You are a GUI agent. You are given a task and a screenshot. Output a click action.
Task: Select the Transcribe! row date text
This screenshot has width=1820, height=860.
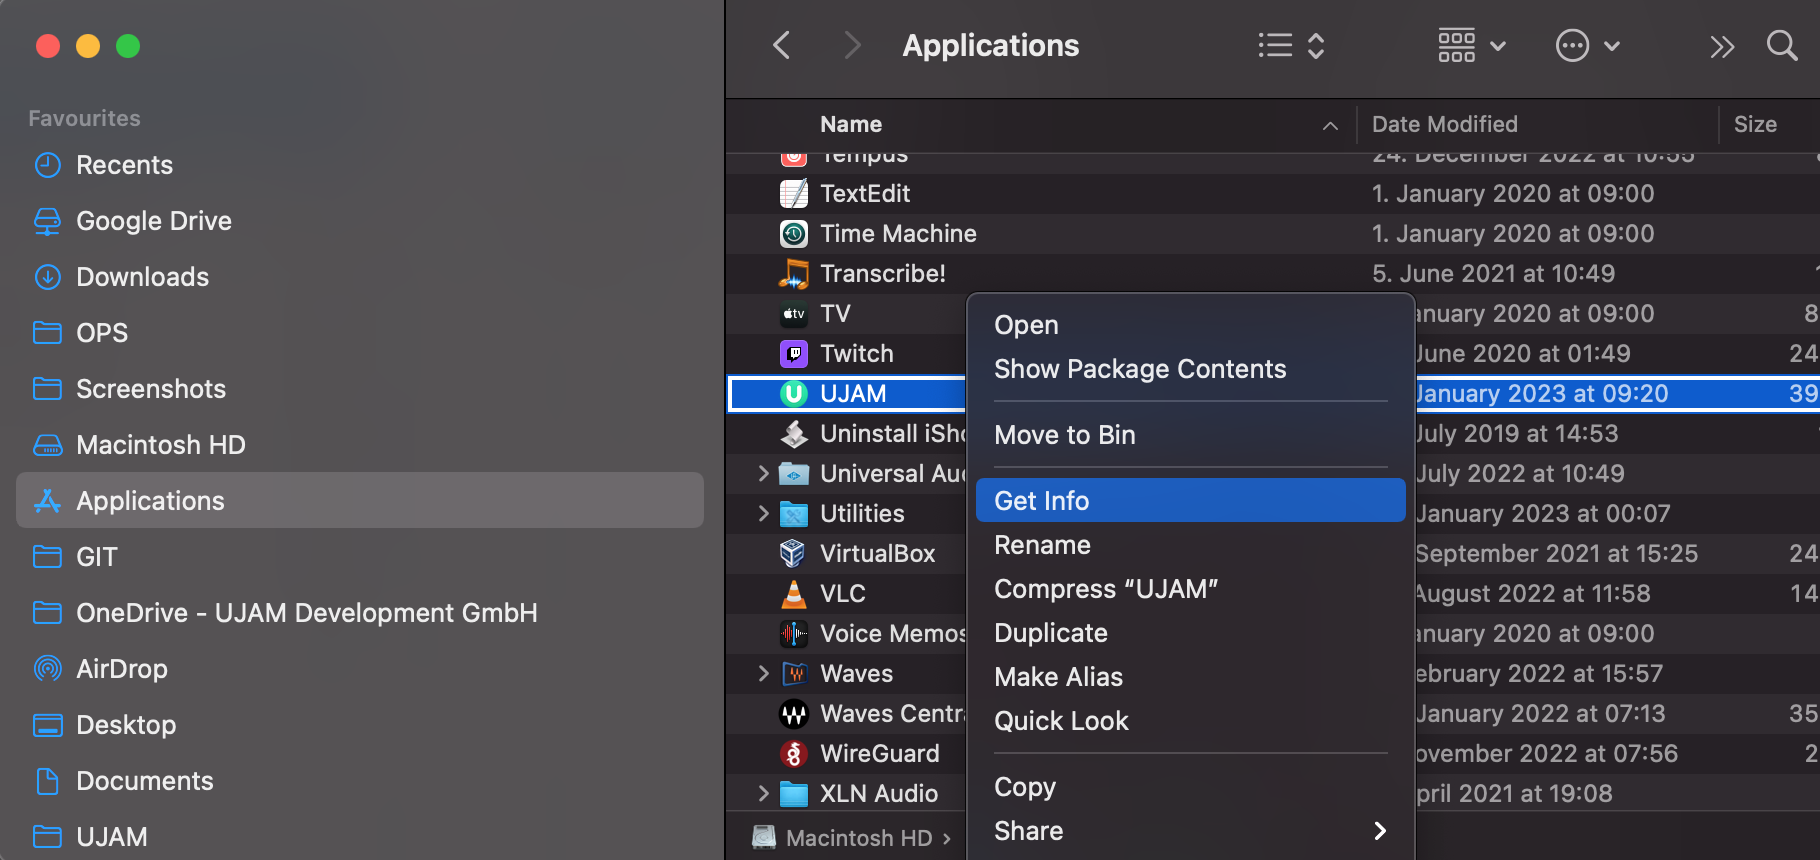pos(1493,273)
